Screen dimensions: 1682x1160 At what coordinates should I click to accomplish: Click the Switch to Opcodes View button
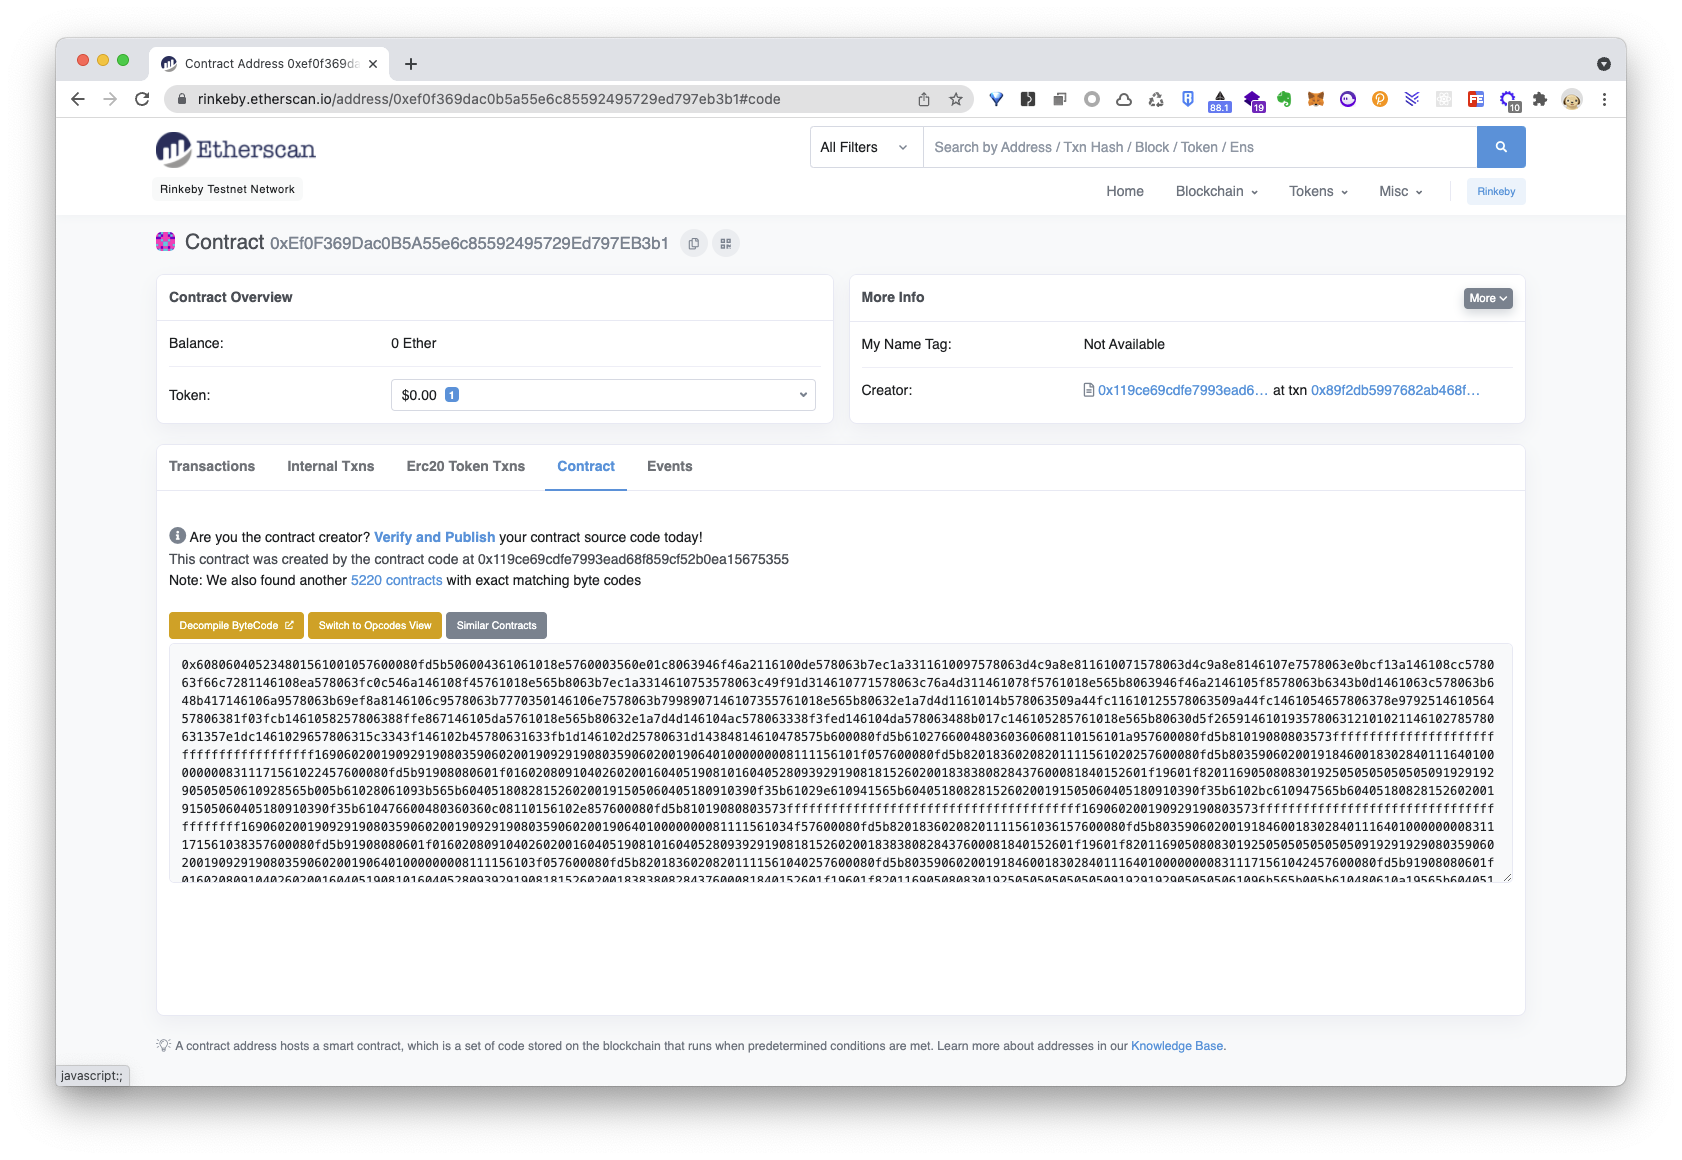click(375, 625)
